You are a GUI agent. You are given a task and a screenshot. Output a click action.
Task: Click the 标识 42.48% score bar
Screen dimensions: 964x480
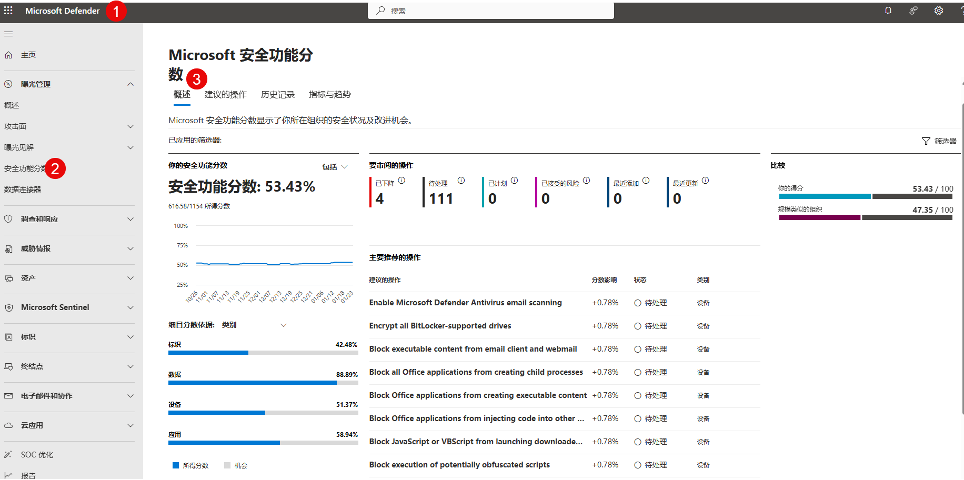263,353
